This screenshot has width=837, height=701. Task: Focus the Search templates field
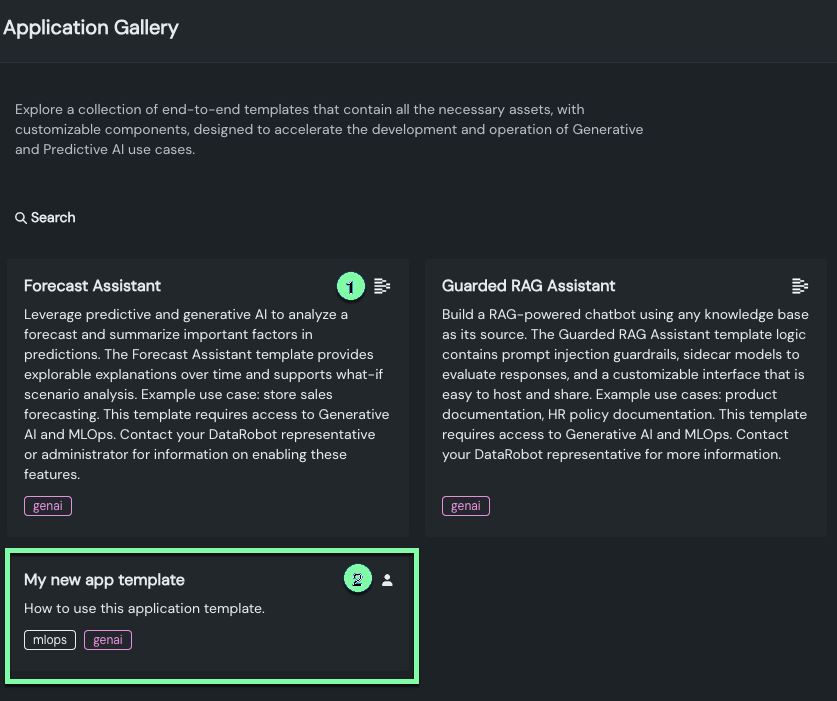(x=53, y=218)
